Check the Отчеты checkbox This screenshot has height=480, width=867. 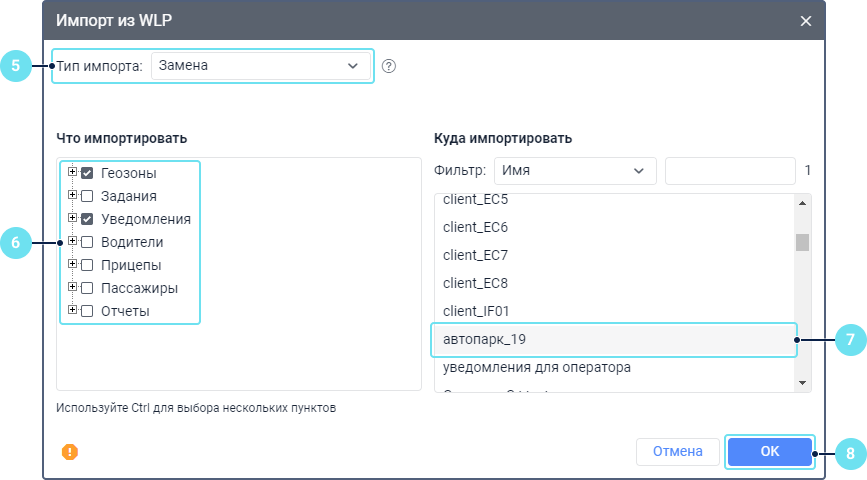click(87, 311)
